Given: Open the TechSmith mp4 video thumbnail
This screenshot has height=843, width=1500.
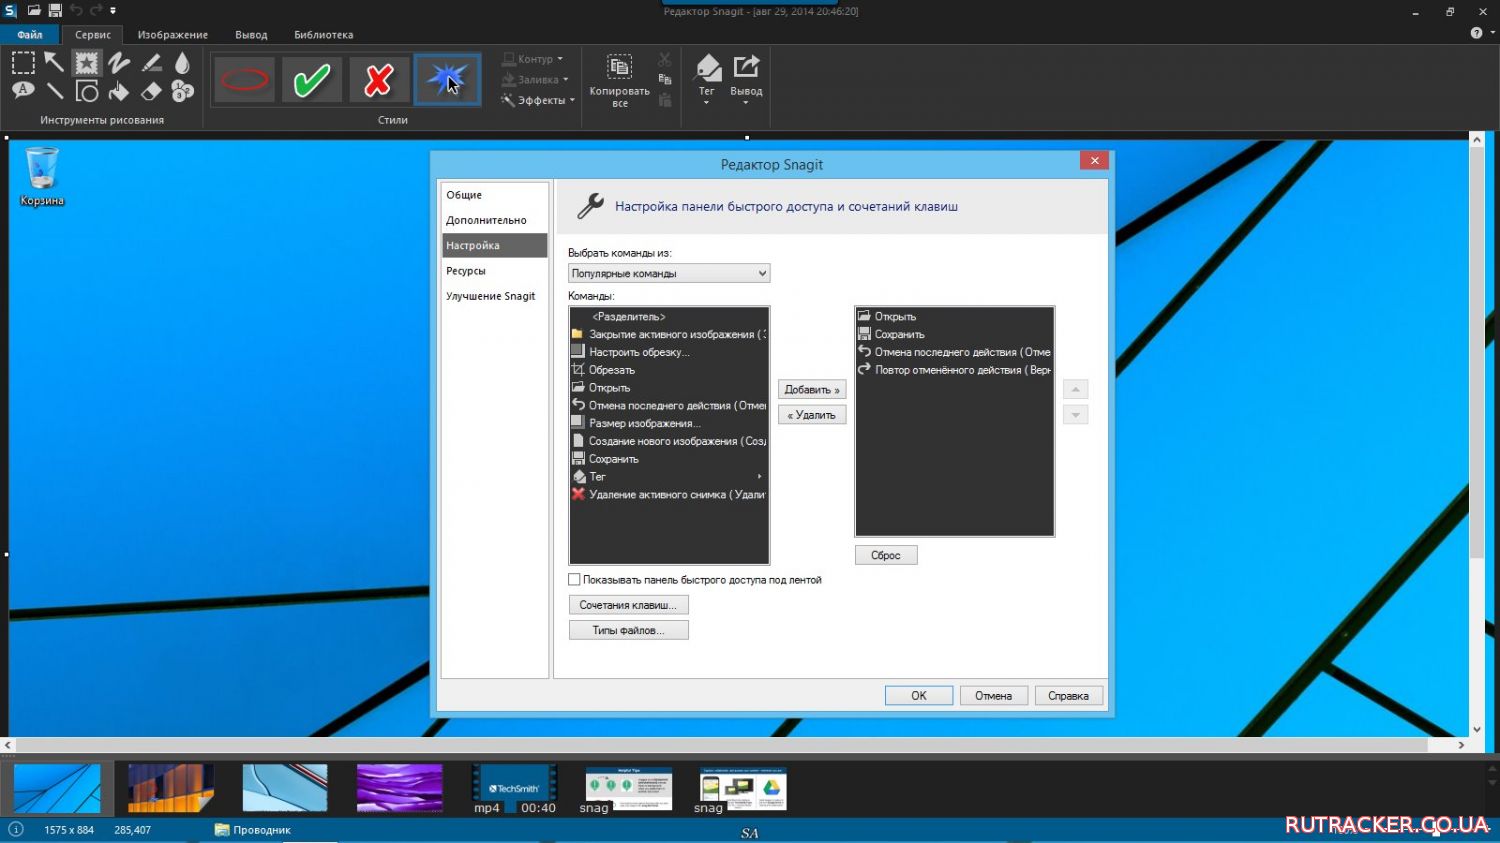Looking at the screenshot, I should click(x=514, y=788).
